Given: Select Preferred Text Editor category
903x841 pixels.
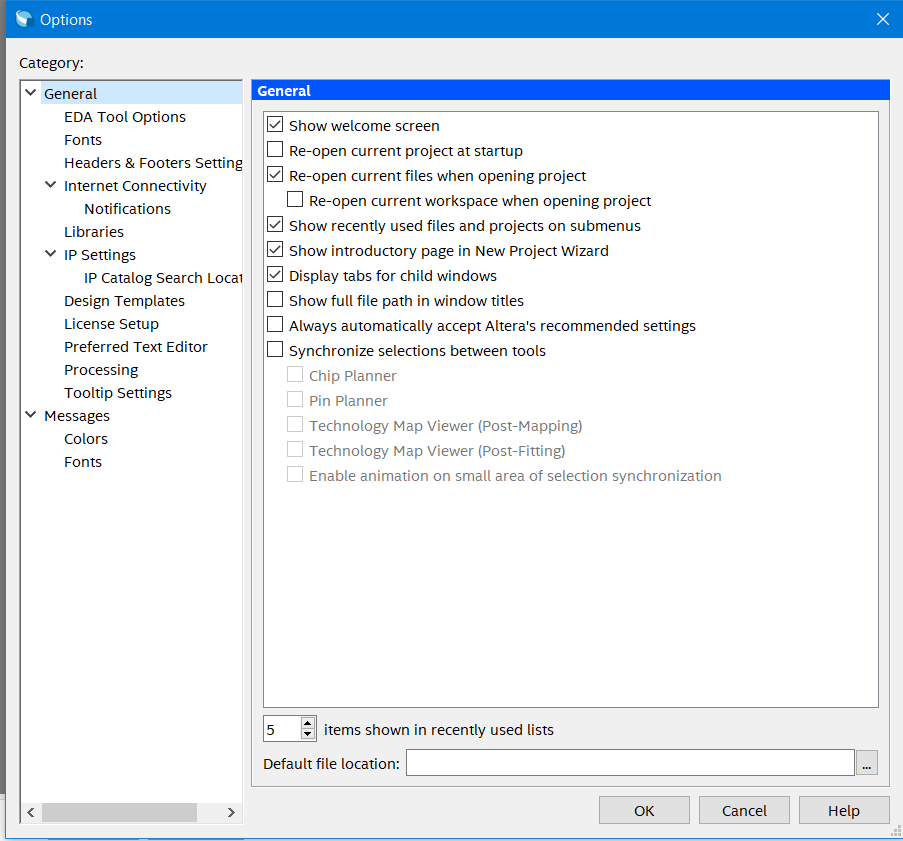Looking at the screenshot, I should tap(136, 347).
